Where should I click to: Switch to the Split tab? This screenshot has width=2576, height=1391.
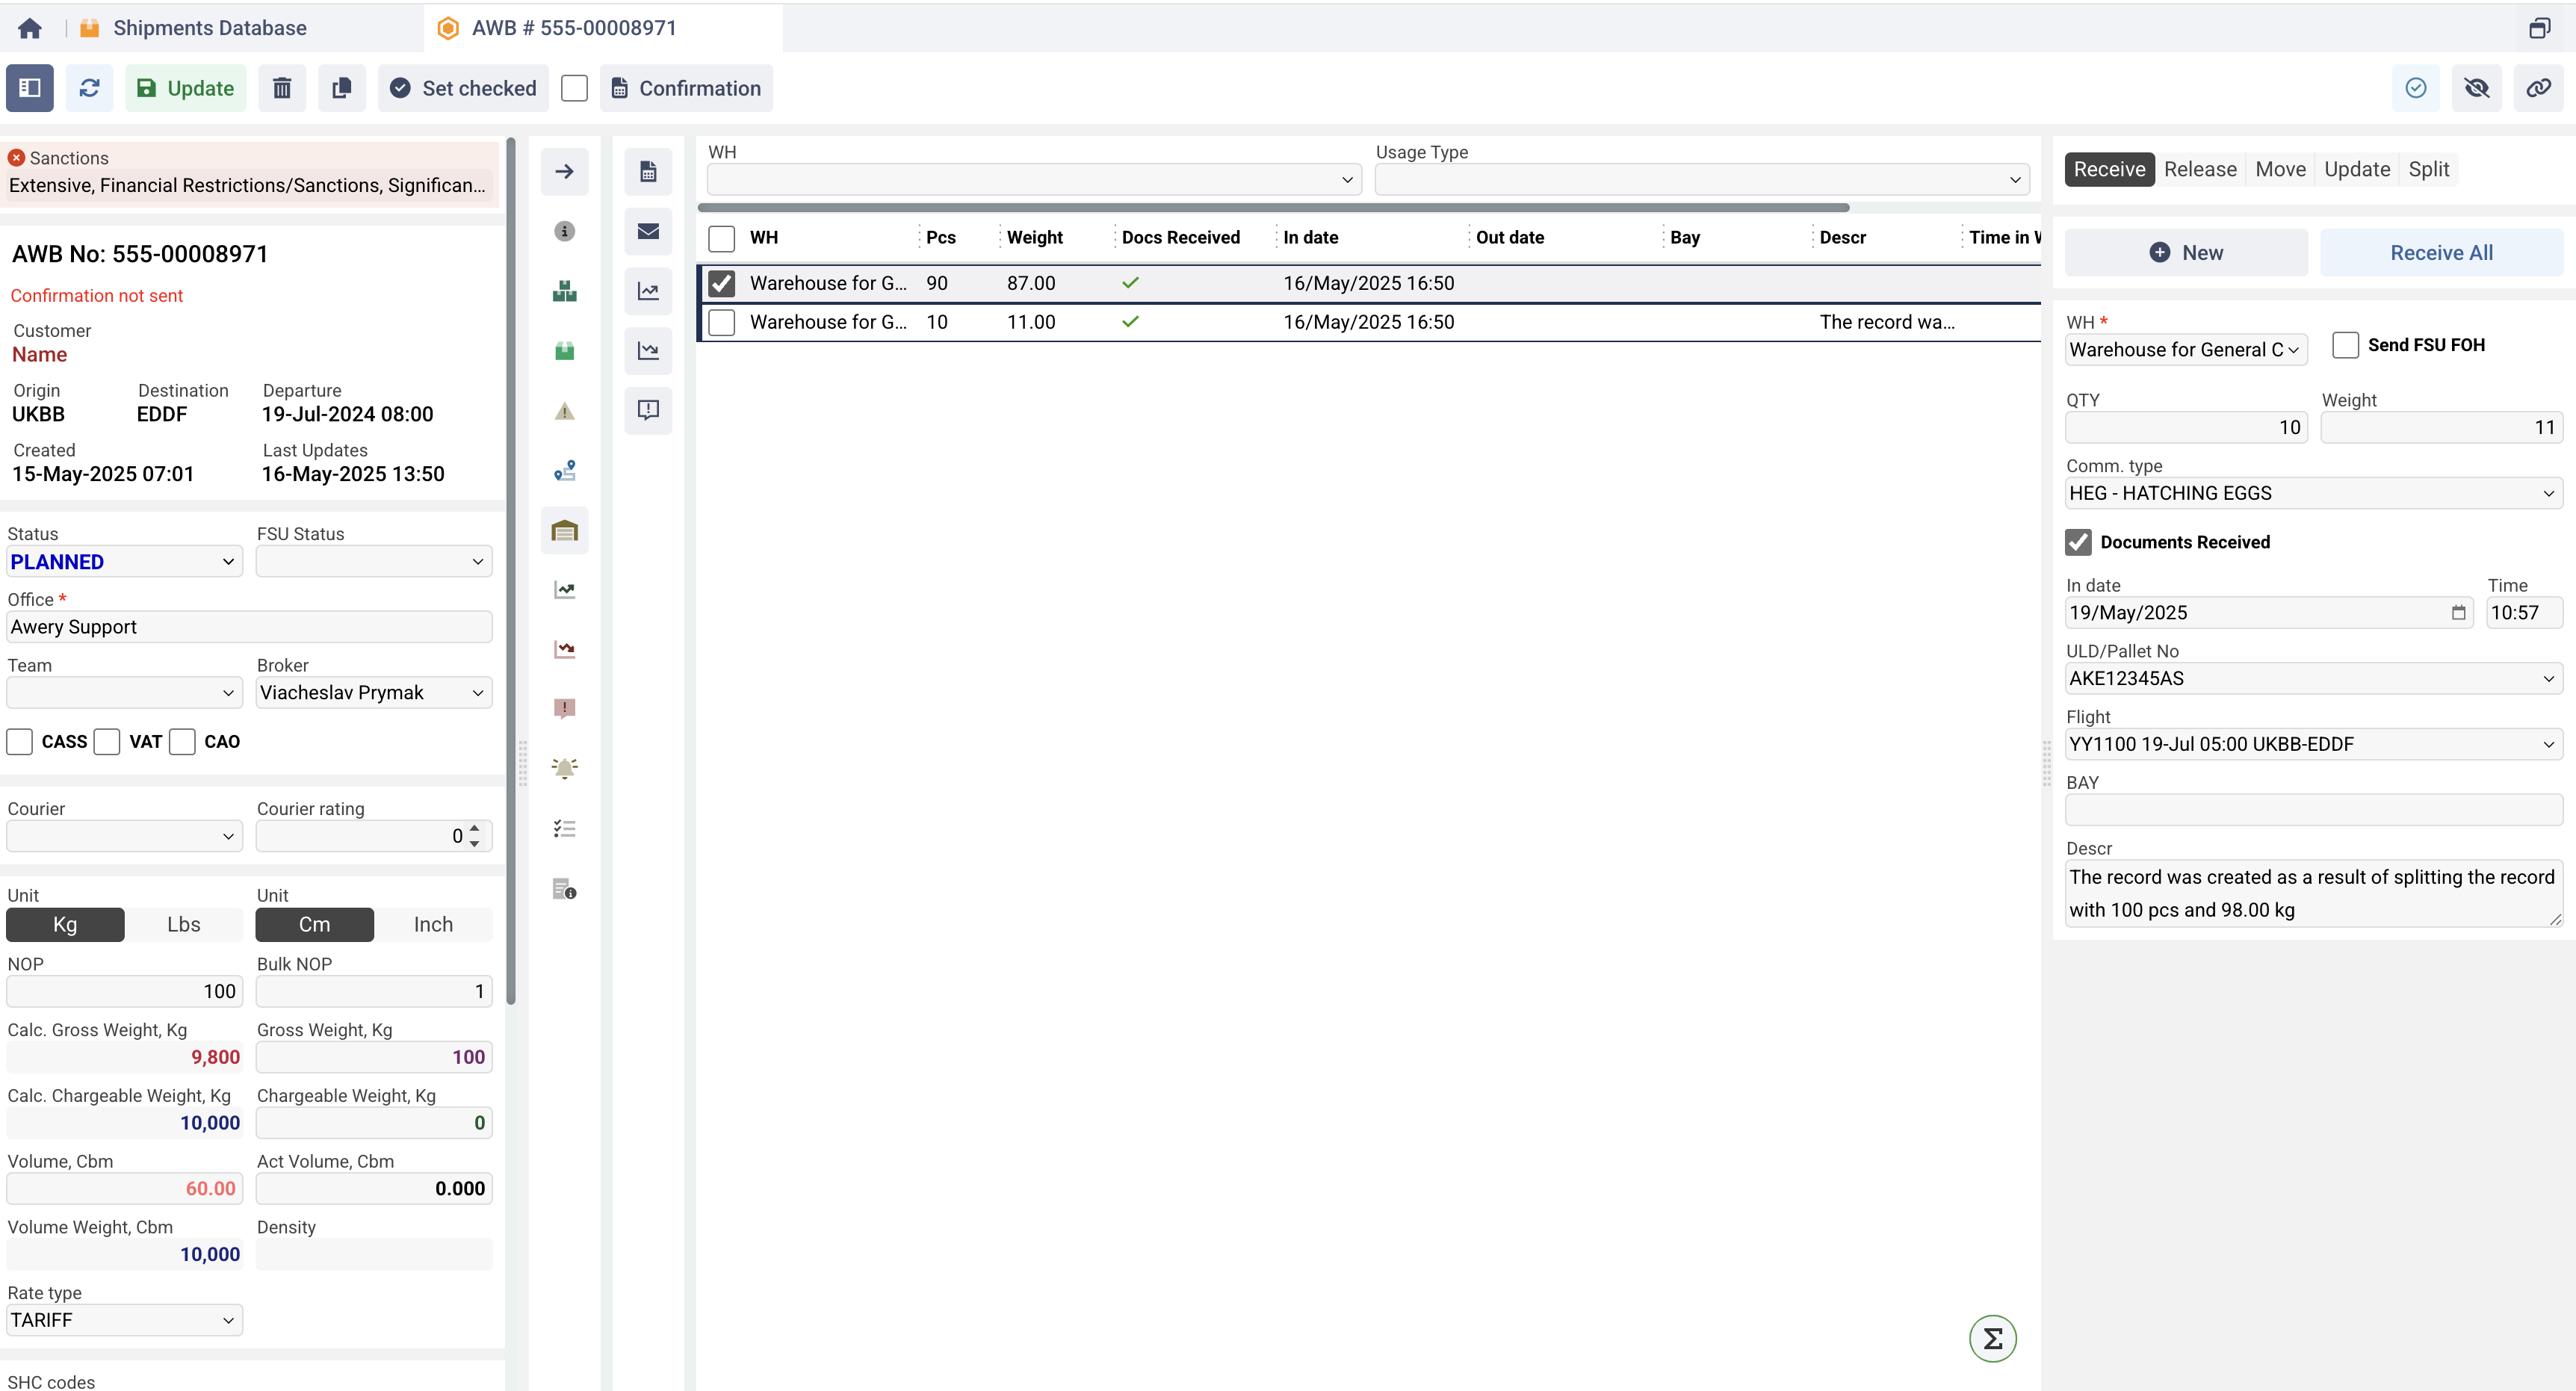(2428, 169)
